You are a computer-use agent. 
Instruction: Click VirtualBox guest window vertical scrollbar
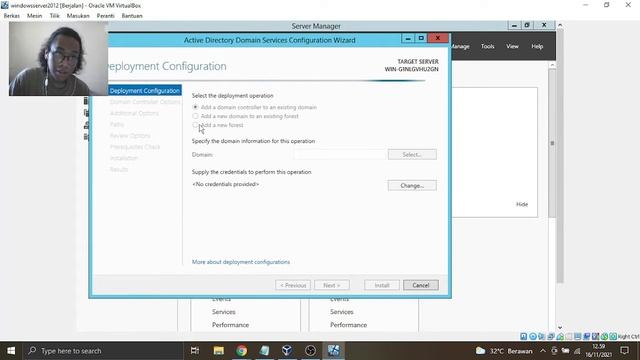pyautogui.click(x=560, y=156)
